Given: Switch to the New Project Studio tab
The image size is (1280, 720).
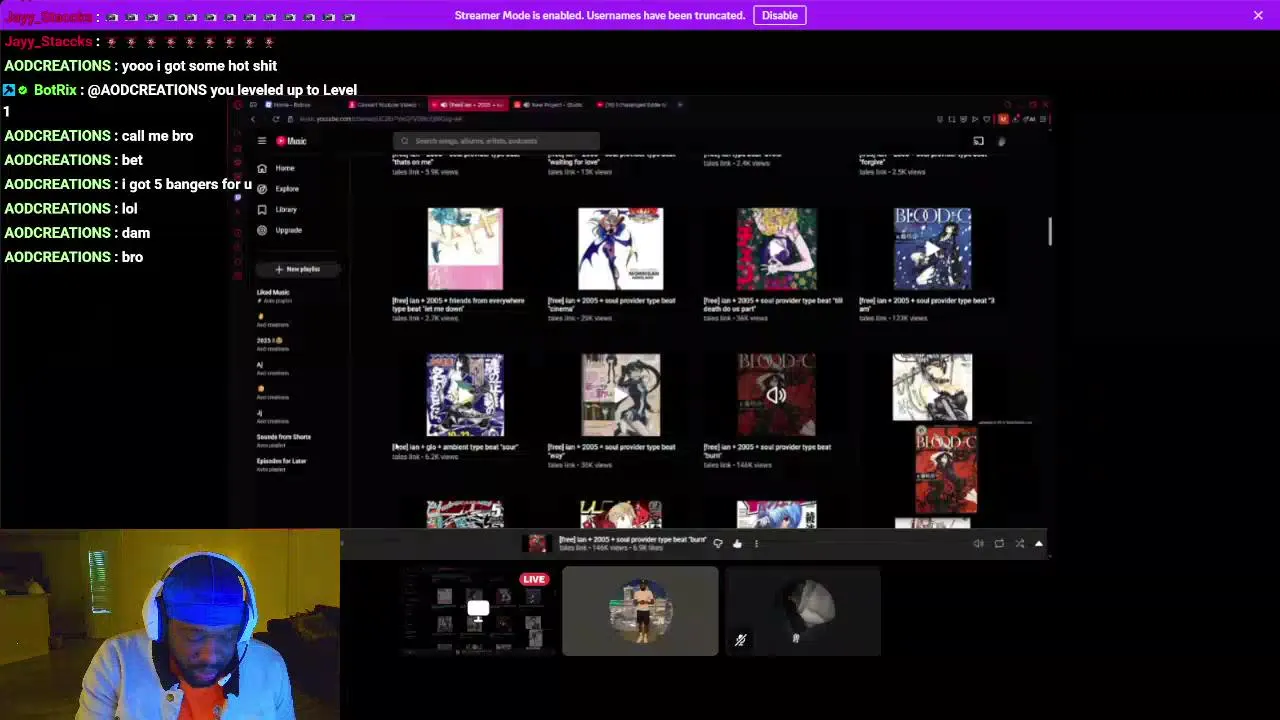Looking at the screenshot, I should [x=550, y=104].
